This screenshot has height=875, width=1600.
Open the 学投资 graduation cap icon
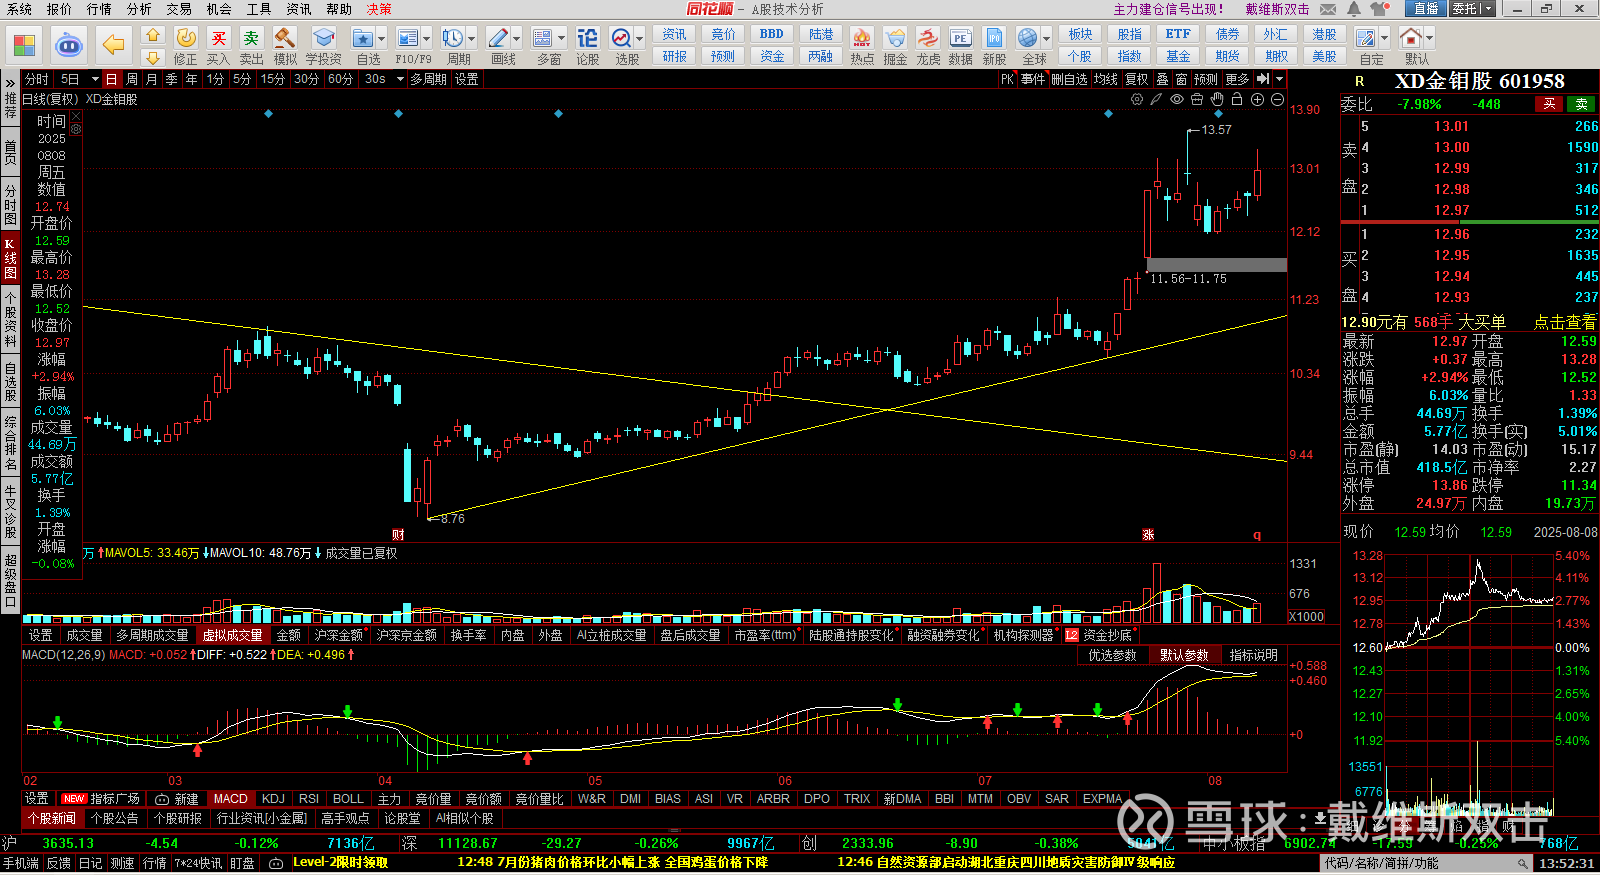(x=323, y=38)
